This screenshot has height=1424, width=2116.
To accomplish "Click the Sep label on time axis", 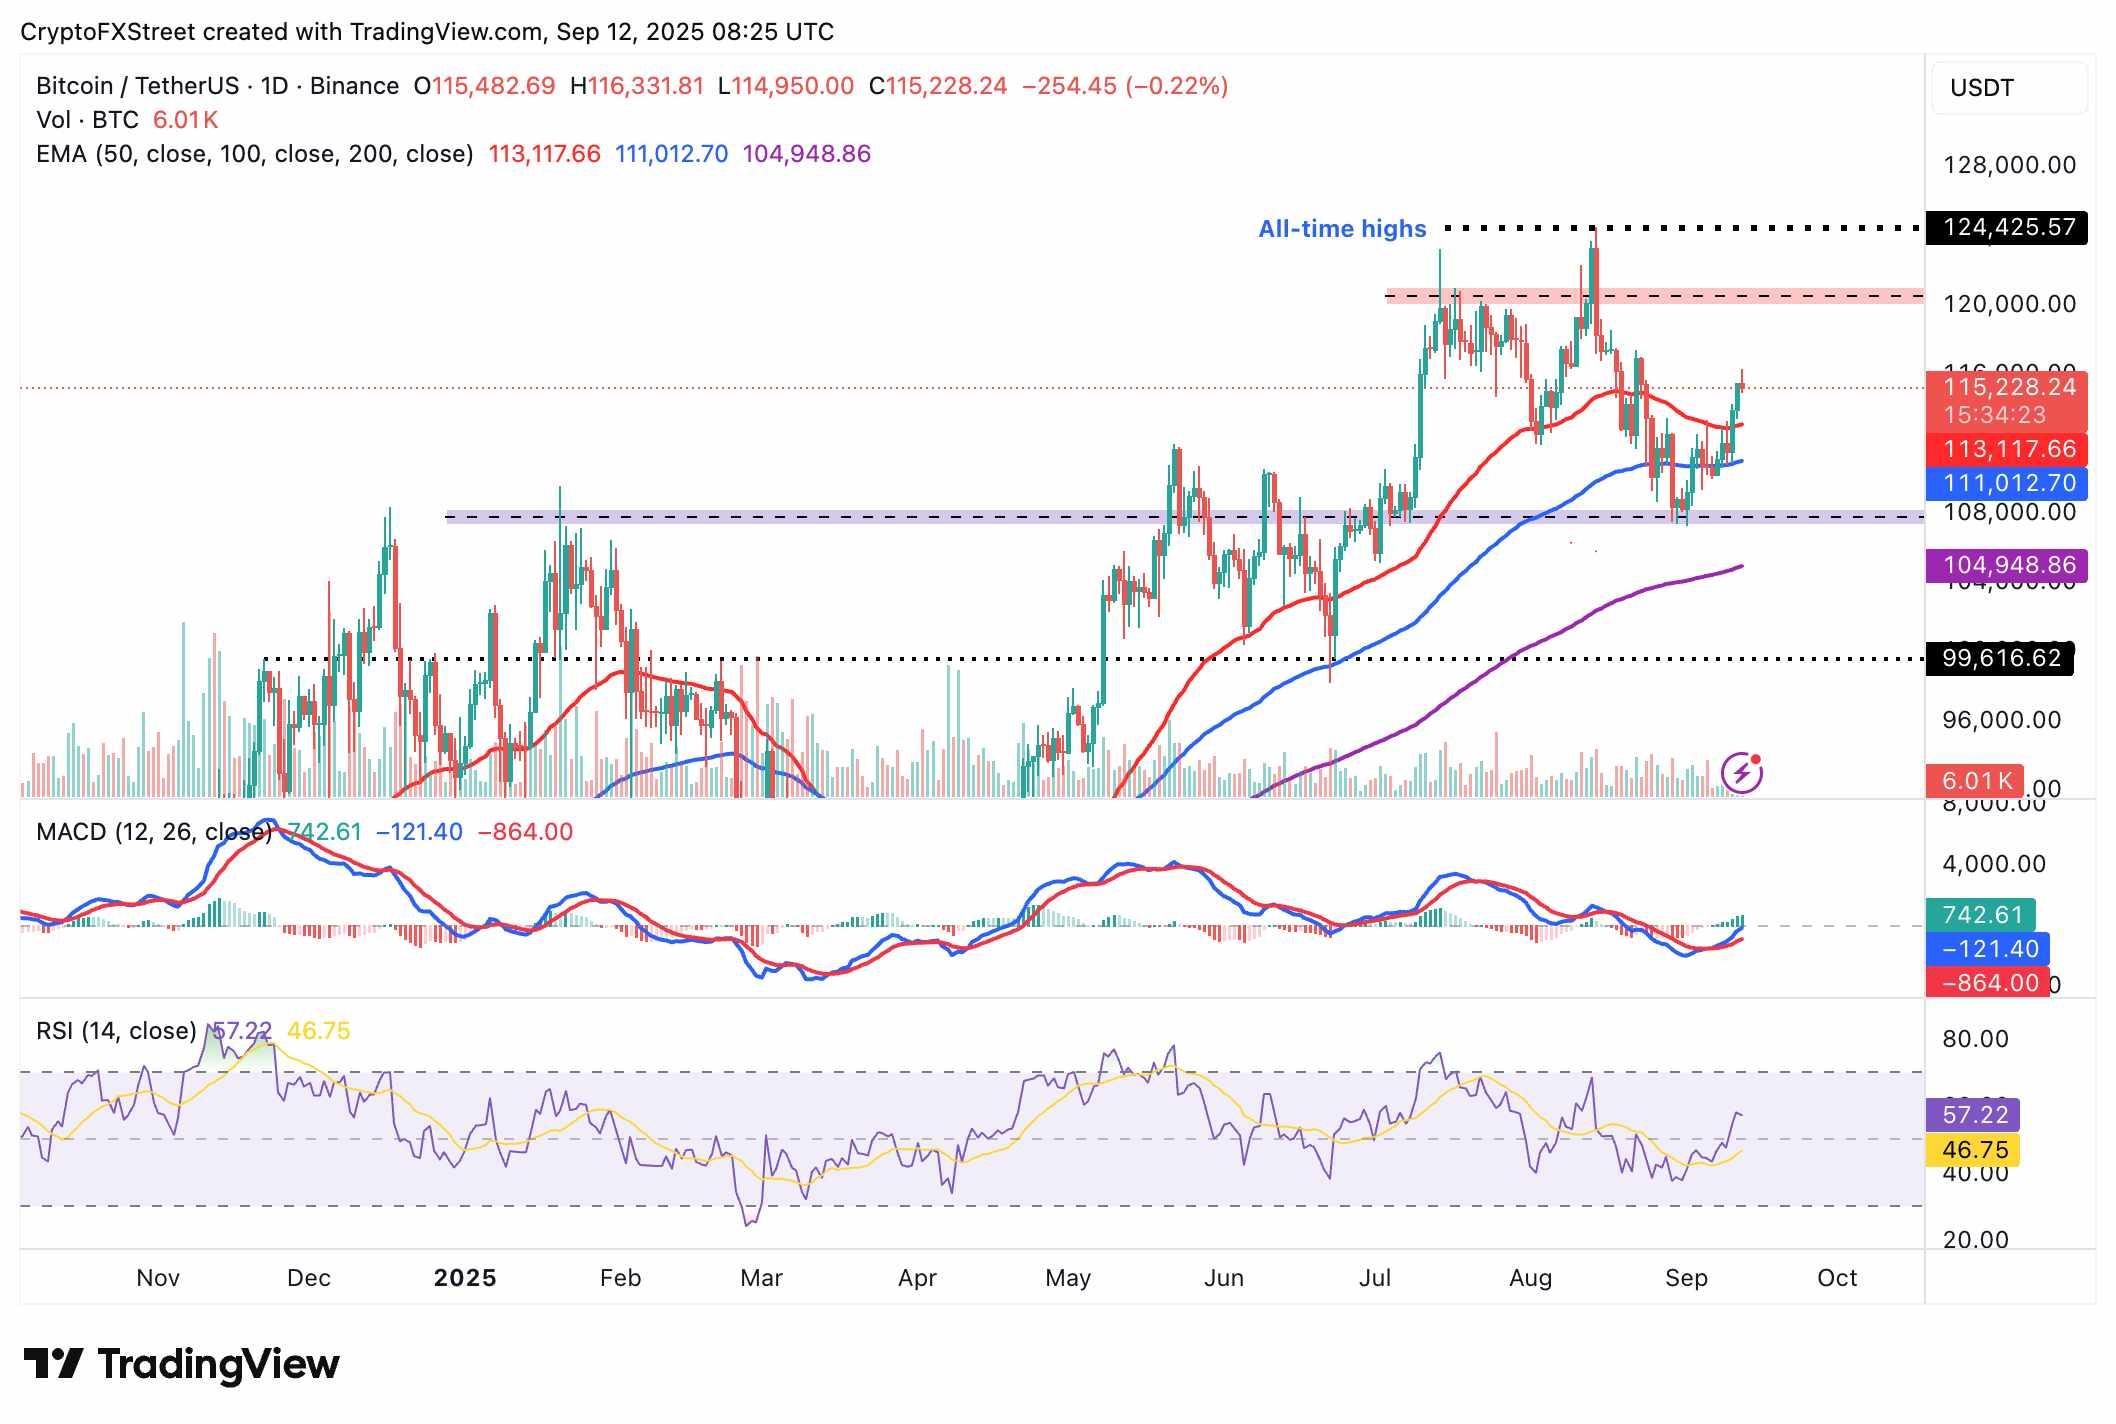I will 1686,1278.
